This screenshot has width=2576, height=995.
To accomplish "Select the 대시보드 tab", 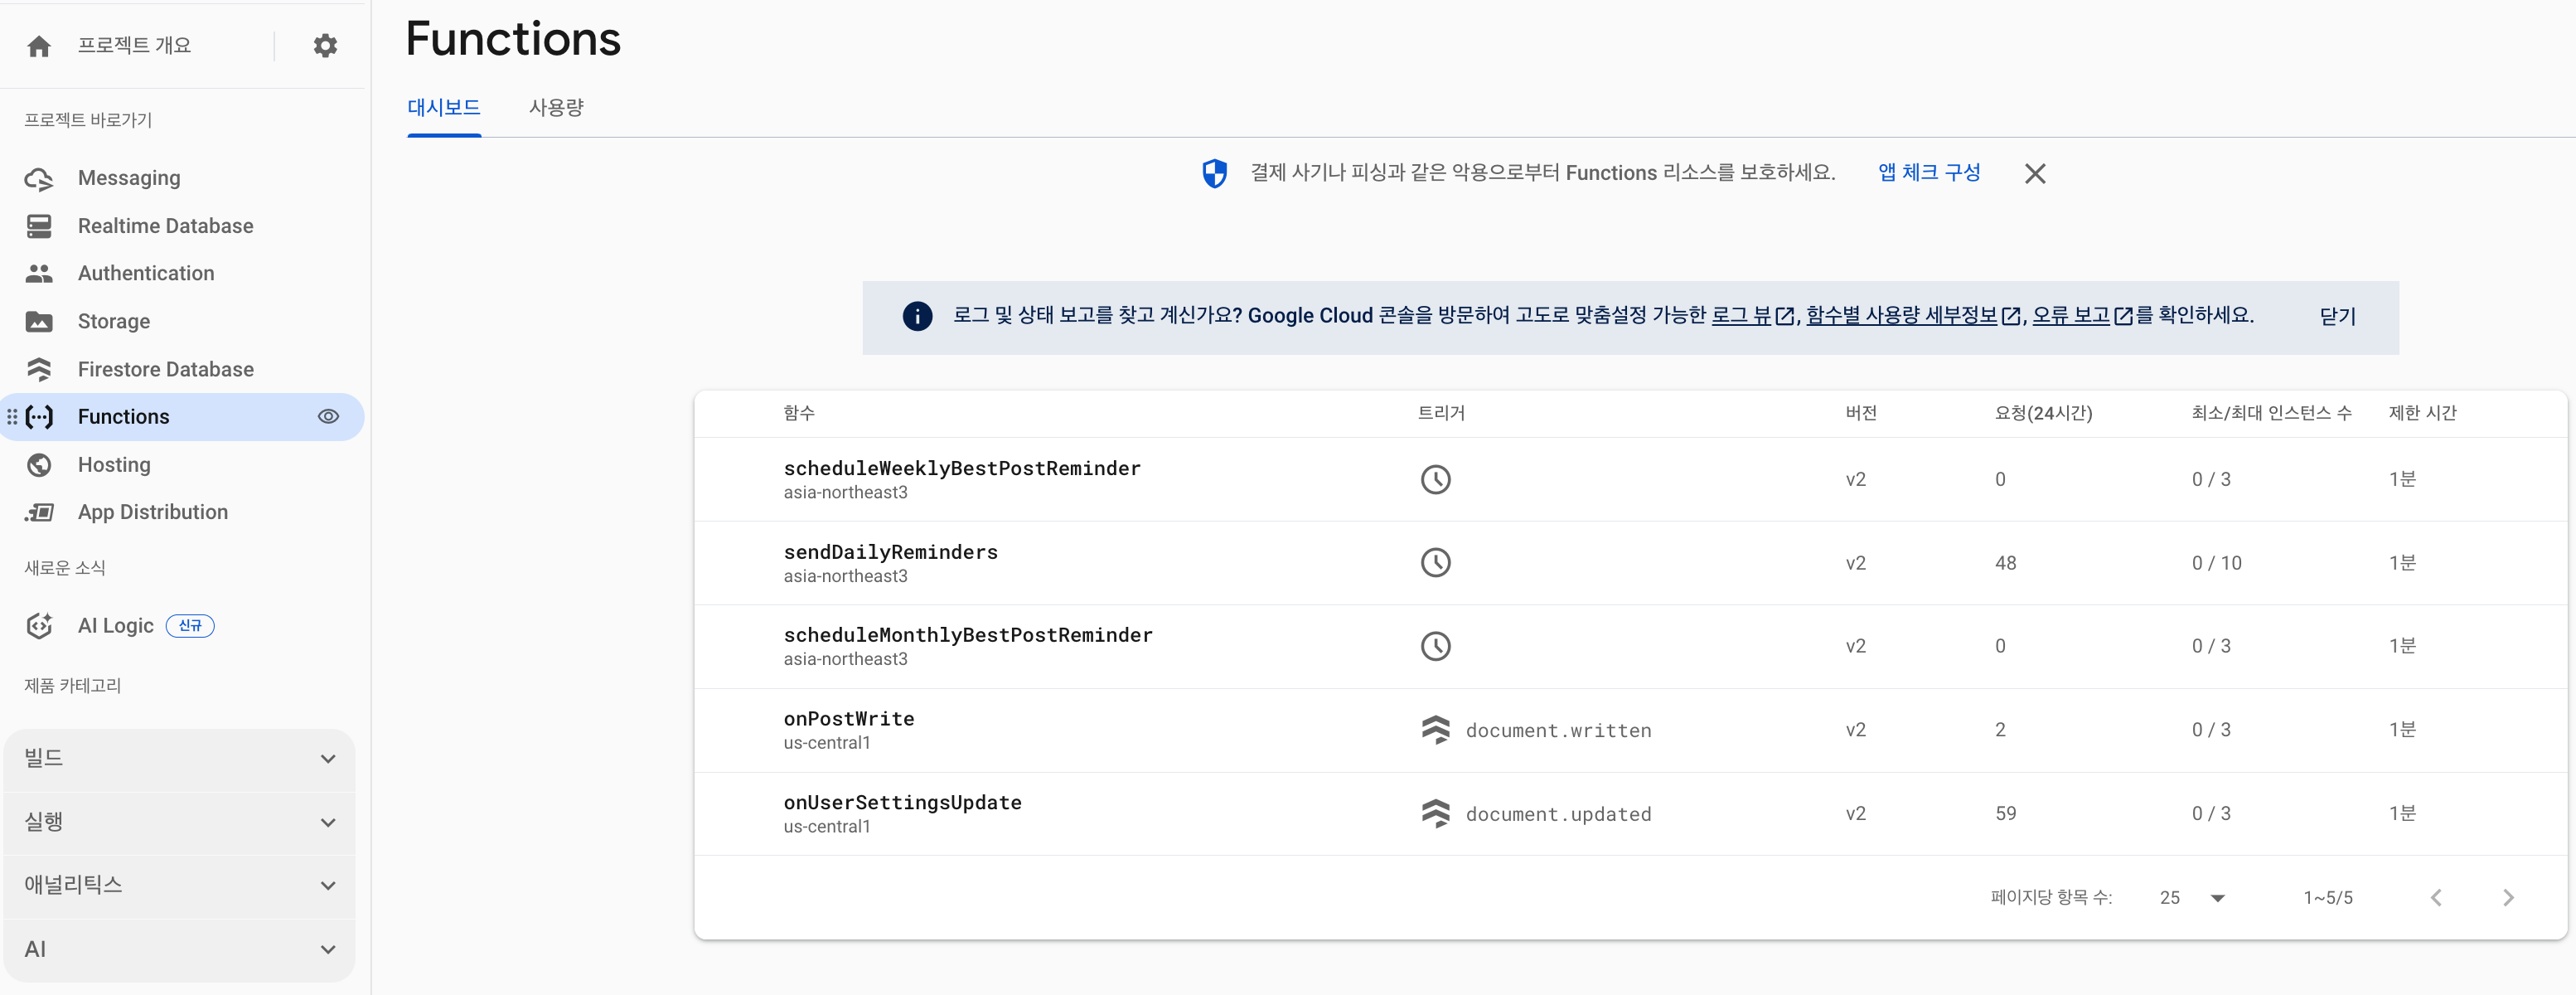I will (444, 107).
